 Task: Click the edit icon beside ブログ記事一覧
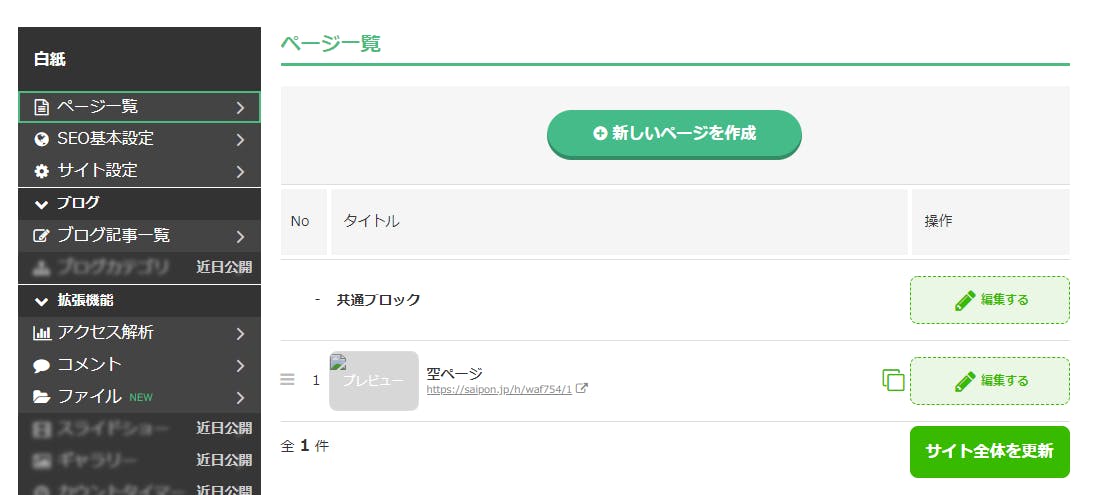coord(41,236)
